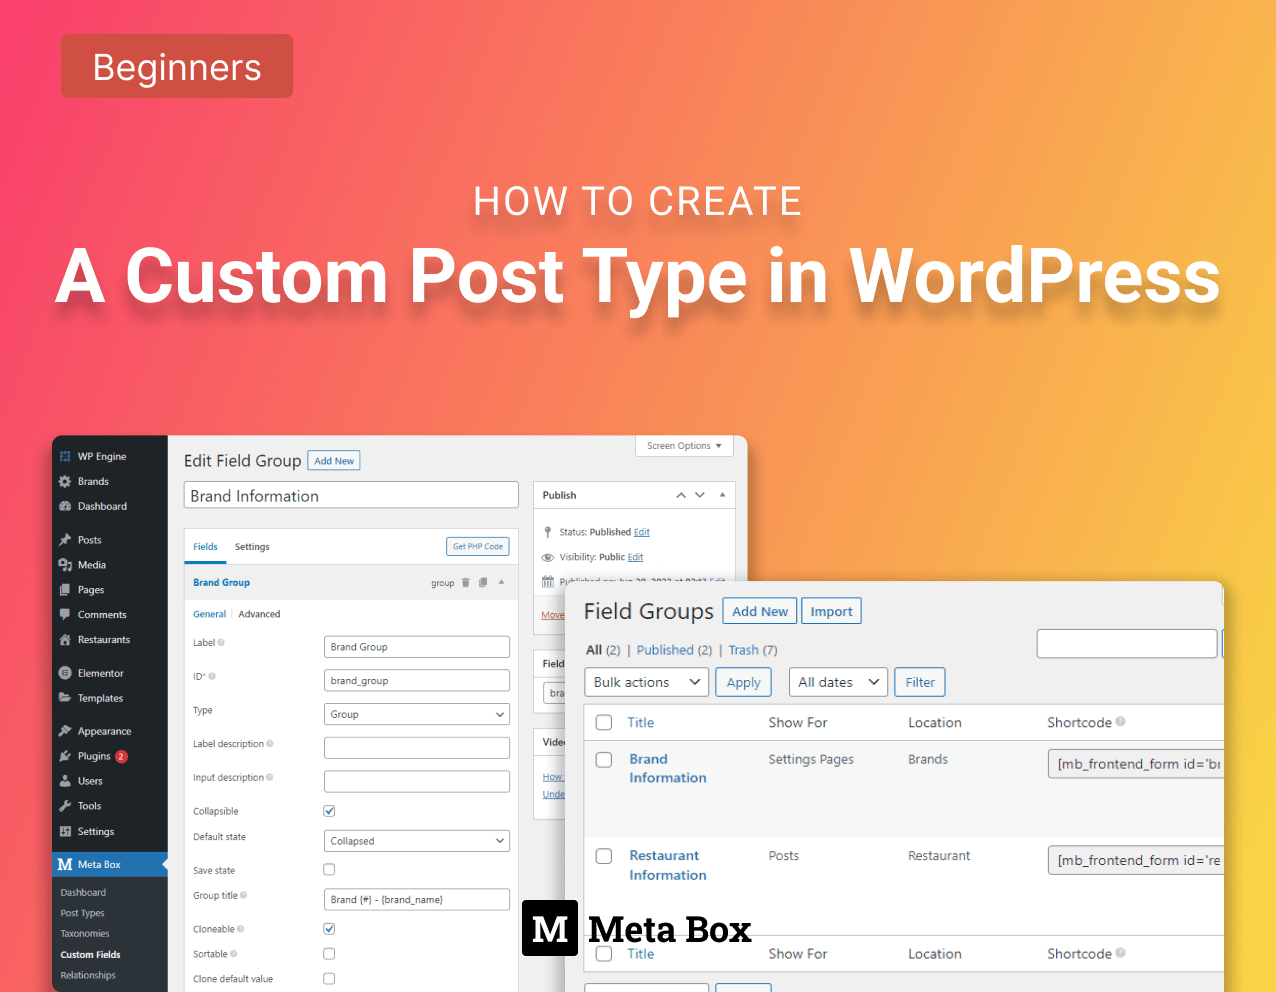Duplicate the Brand Group field with copy icon
The width and height of the screenshot is (1276, 992).
[483, 583]
